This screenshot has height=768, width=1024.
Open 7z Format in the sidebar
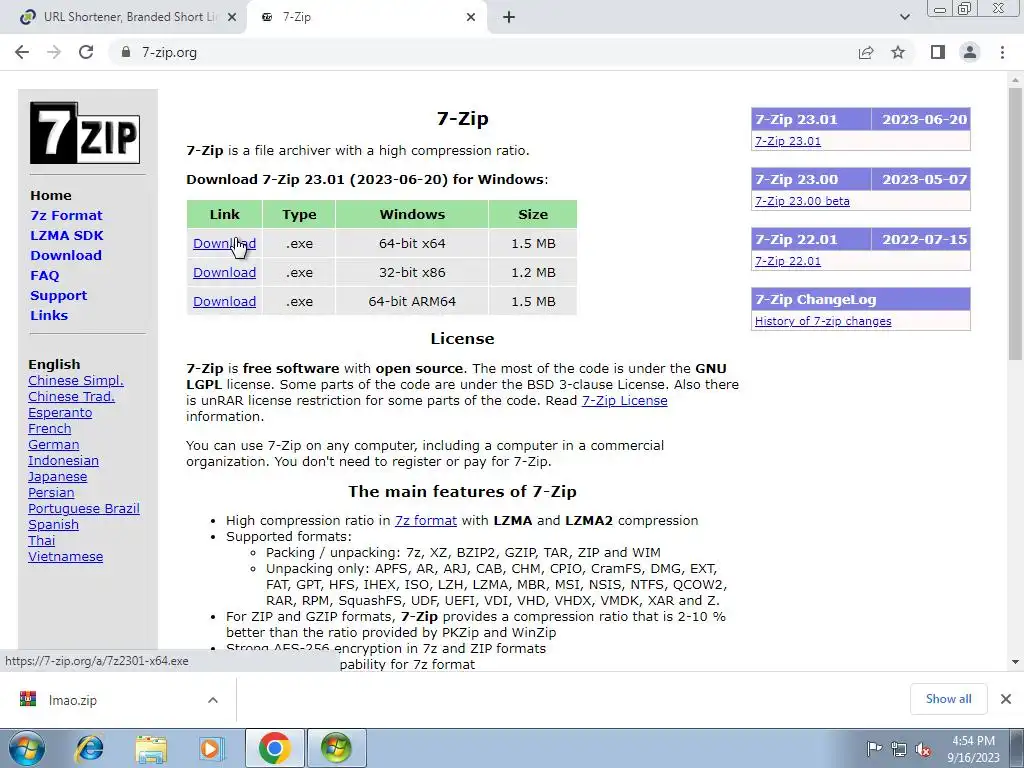66,216
